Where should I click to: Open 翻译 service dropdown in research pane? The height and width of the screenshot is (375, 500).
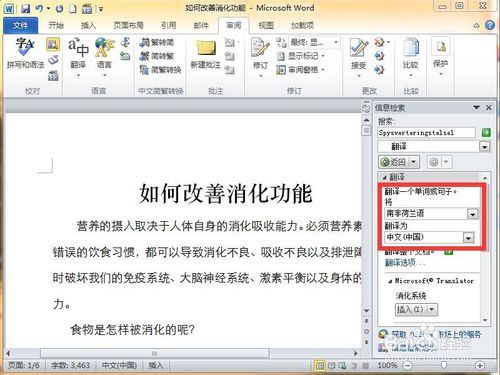pyautogui.click(x=485, y=146)
